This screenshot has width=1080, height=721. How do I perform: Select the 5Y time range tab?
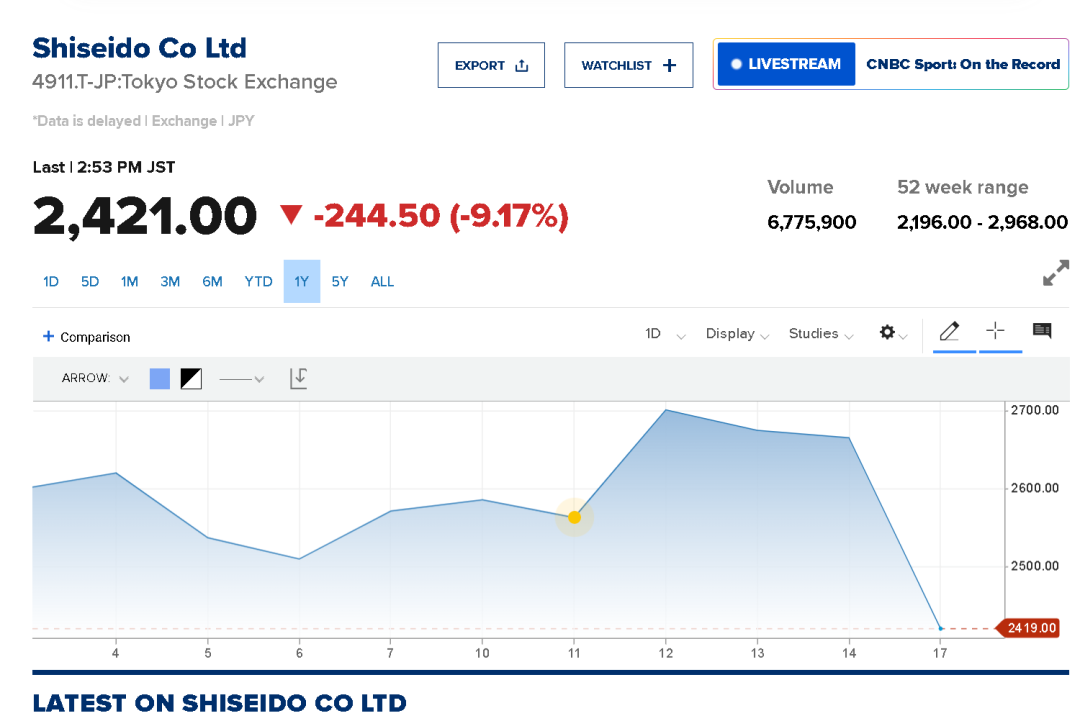(x=340, y=282)
